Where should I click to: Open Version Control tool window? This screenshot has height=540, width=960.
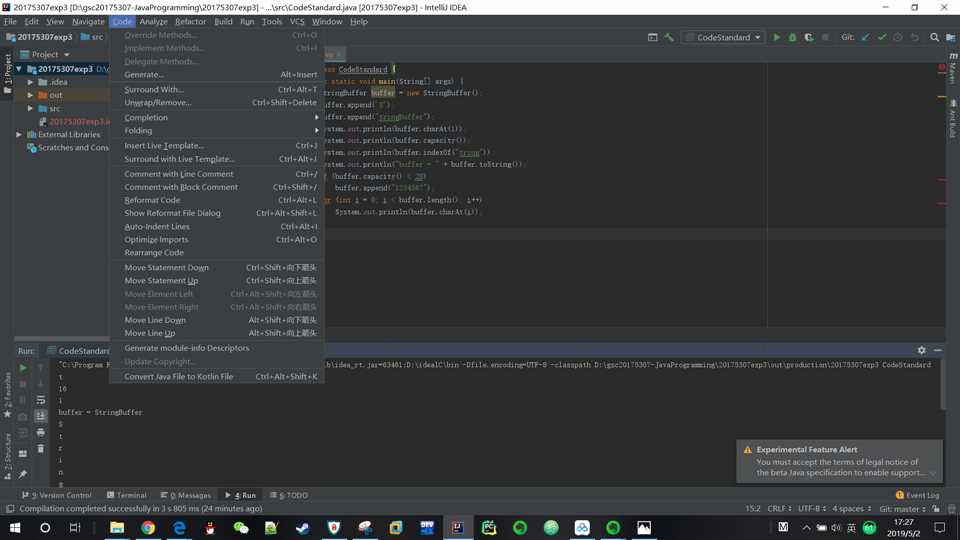(56, 495)
